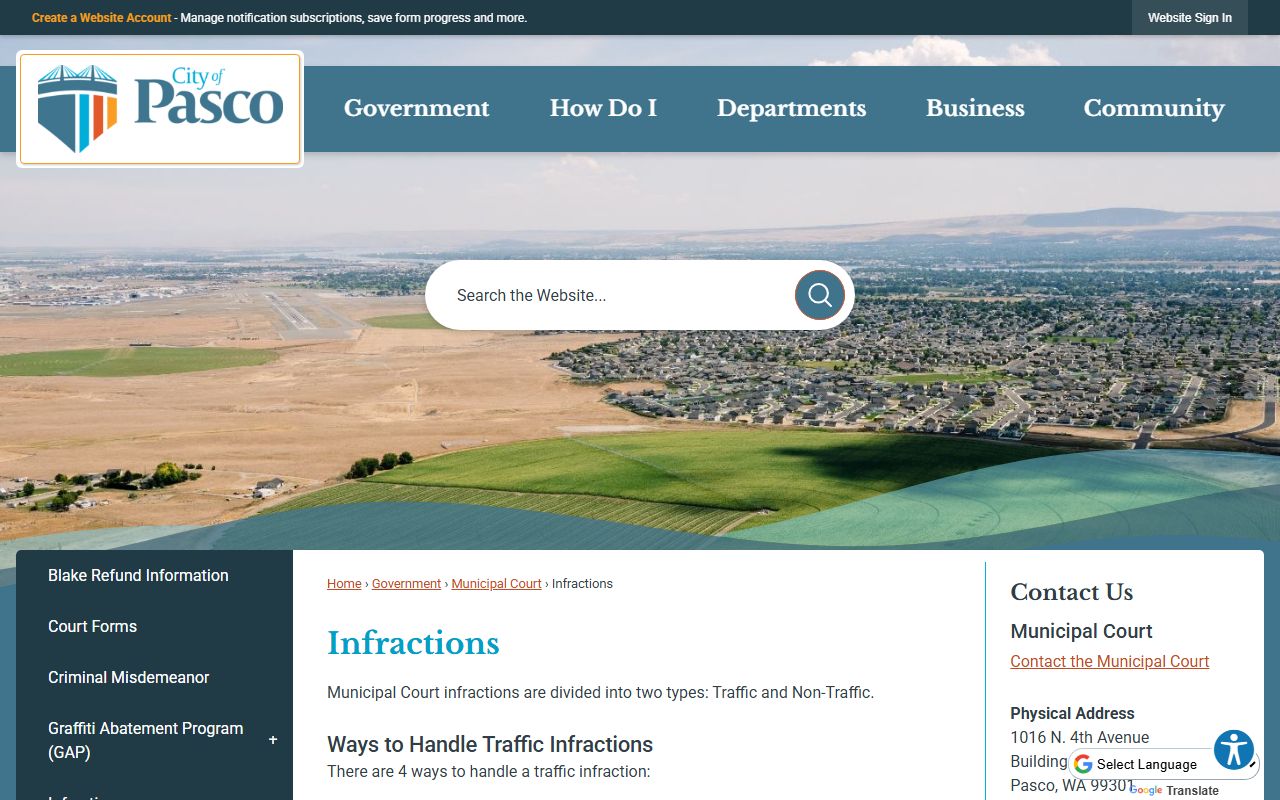Click the Contact Us heading
Viewport: 1280px width, 800px height.
pyautogui.click(x=1071, y=592)
